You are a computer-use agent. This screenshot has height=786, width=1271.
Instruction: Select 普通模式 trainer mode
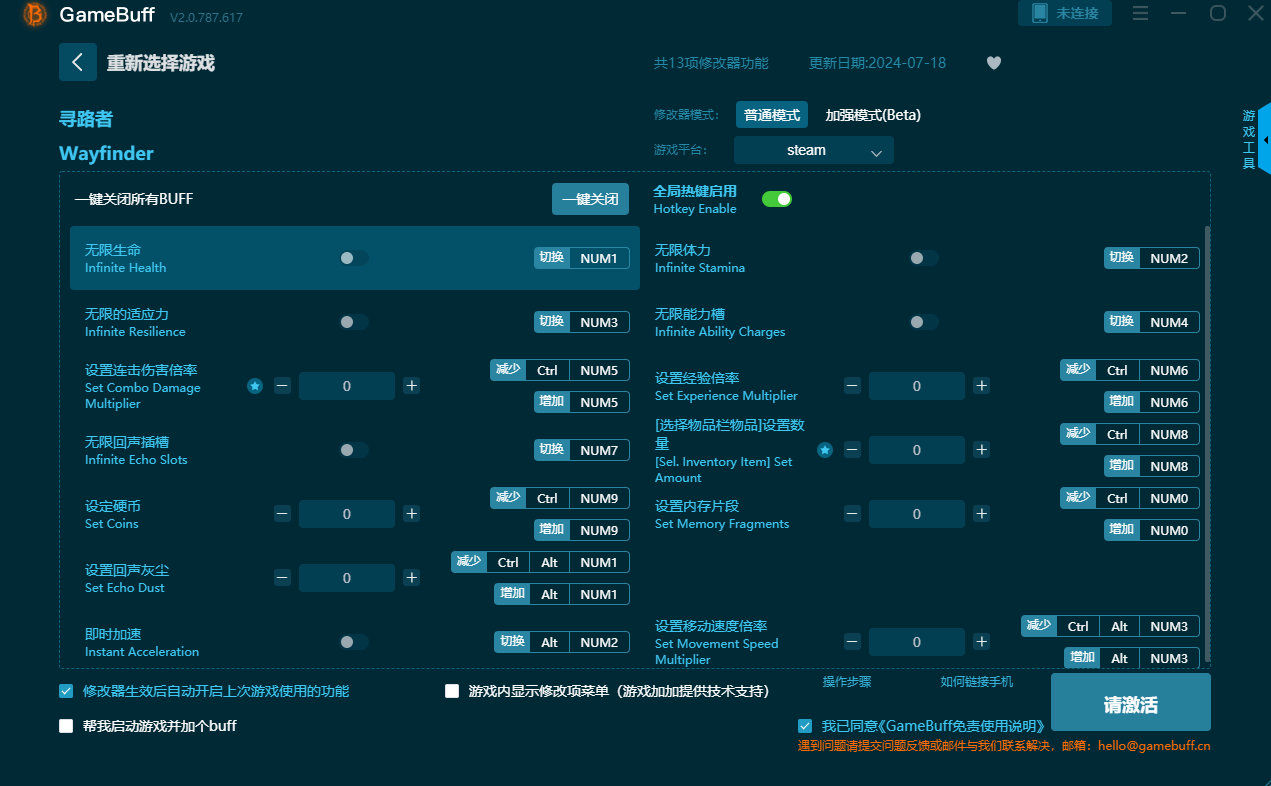[772, 115]
